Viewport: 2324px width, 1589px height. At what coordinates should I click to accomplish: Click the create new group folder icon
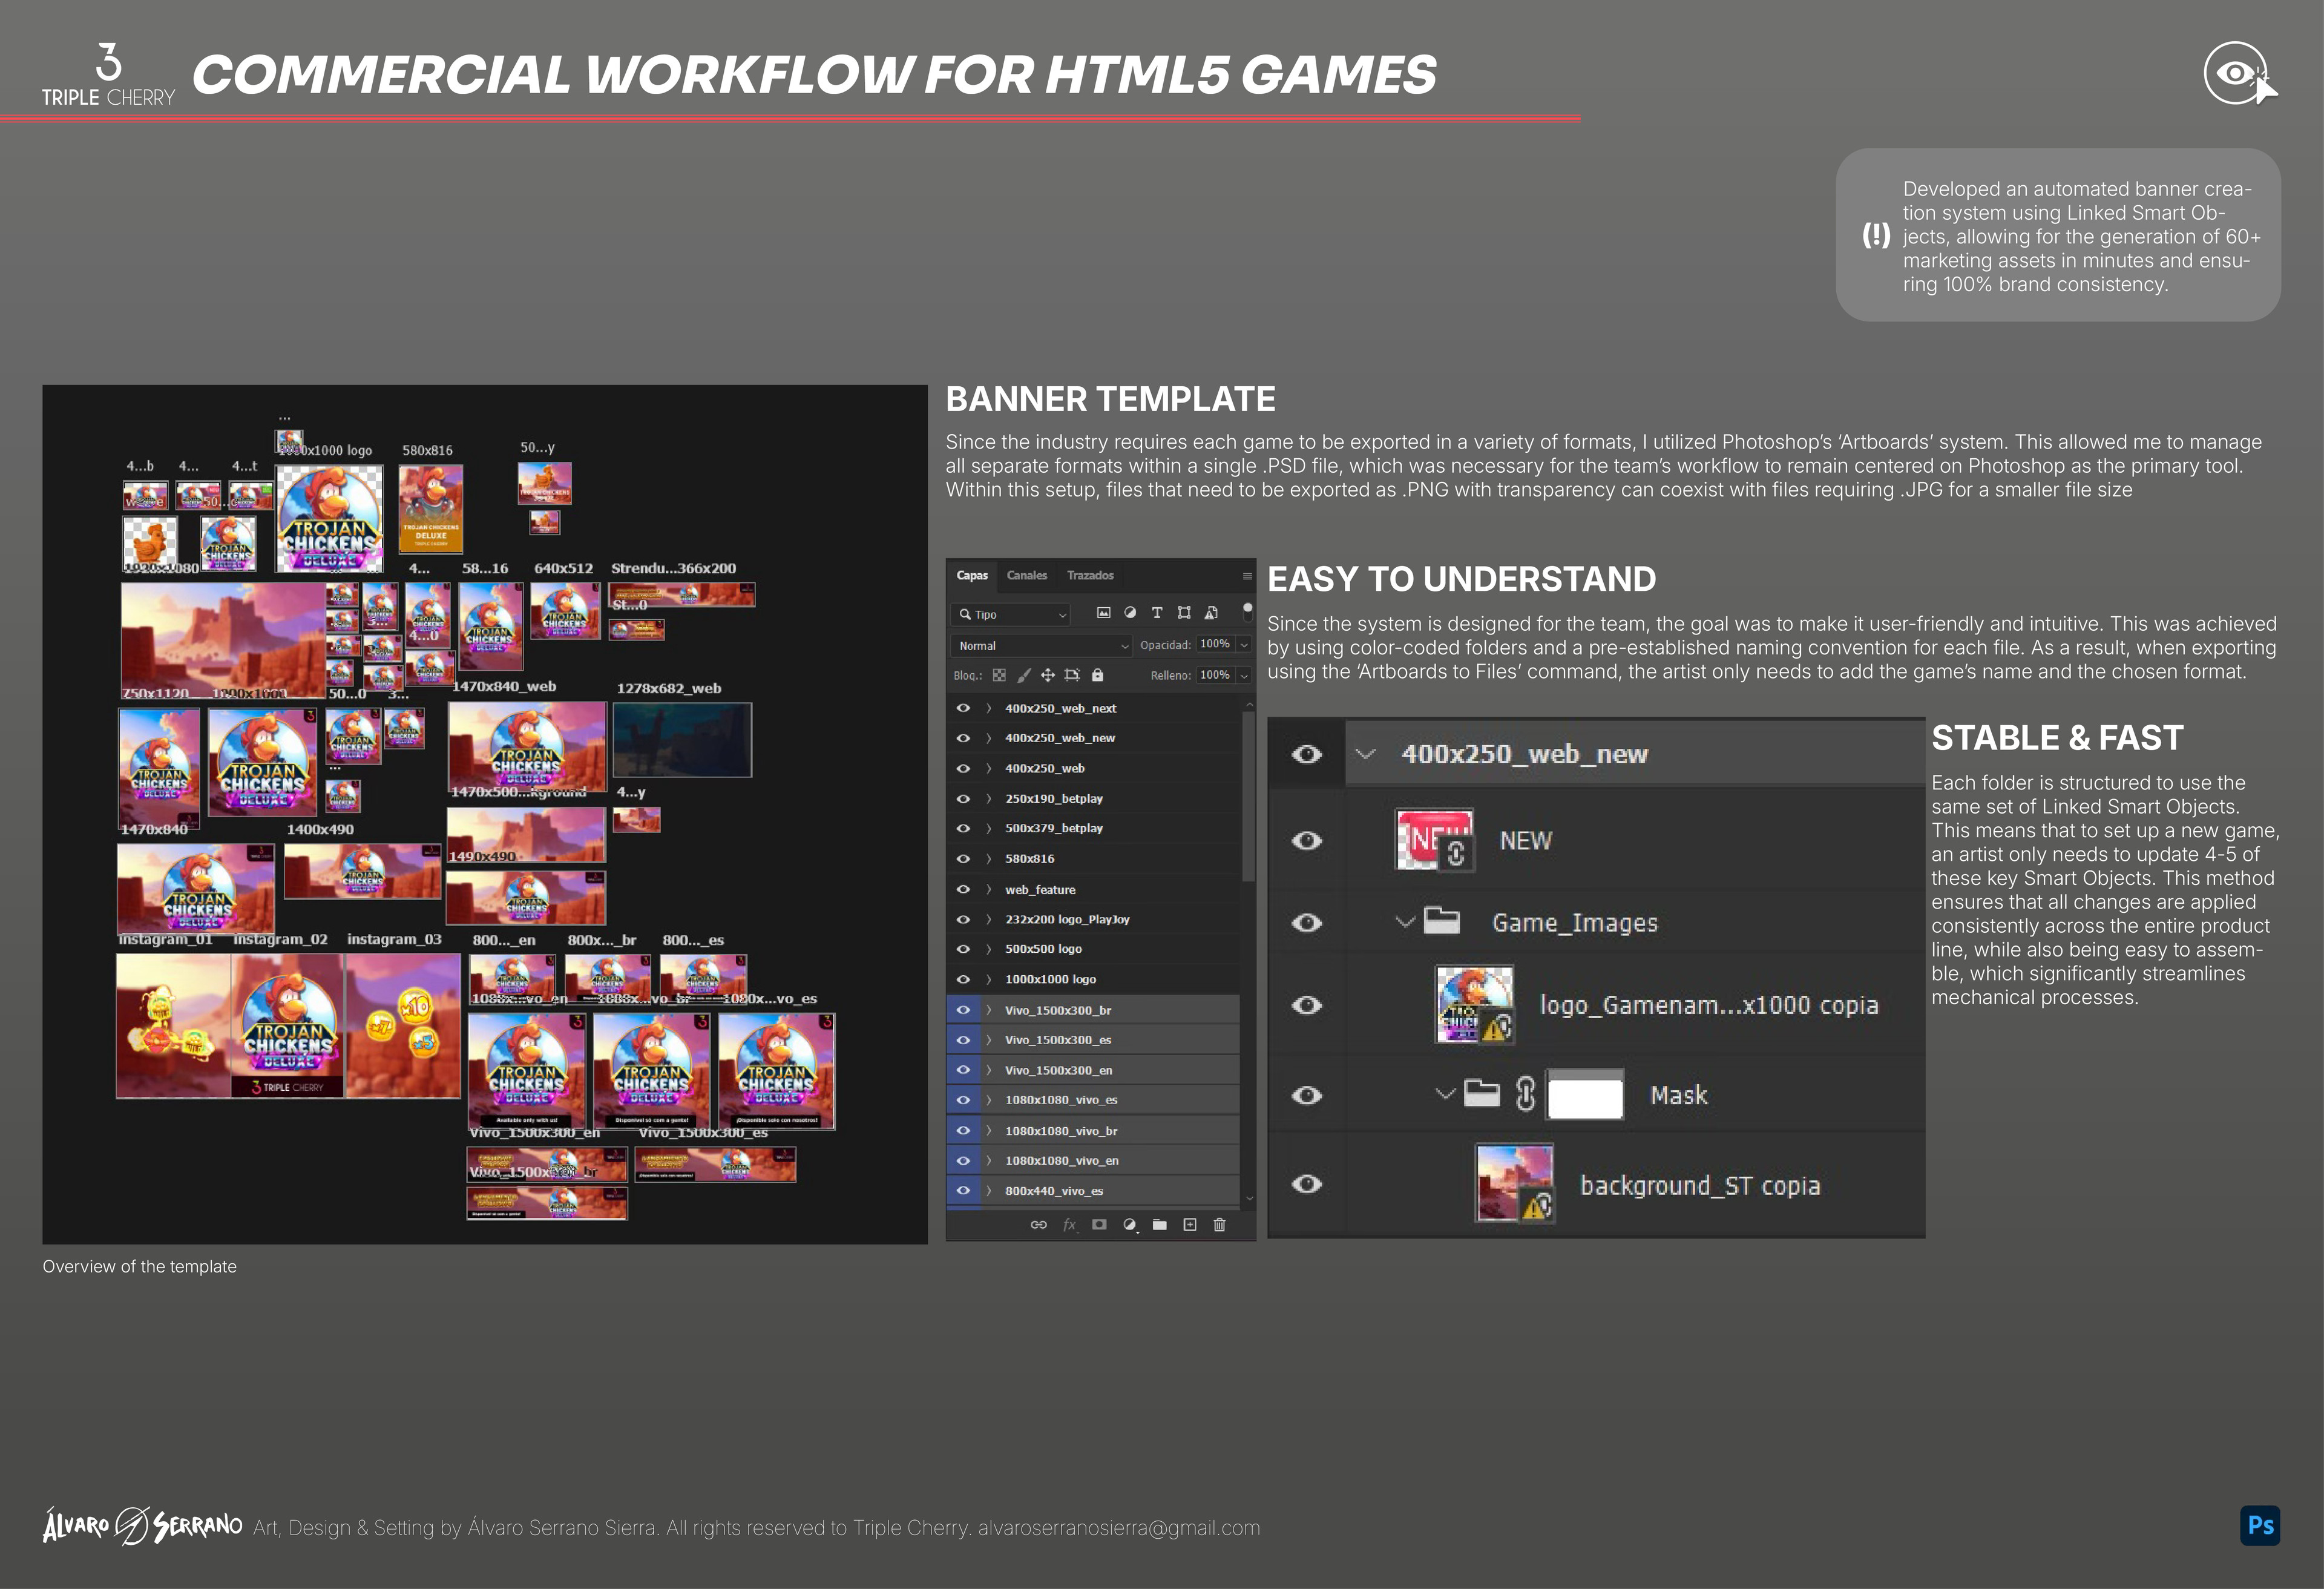click(1159, 1224)
